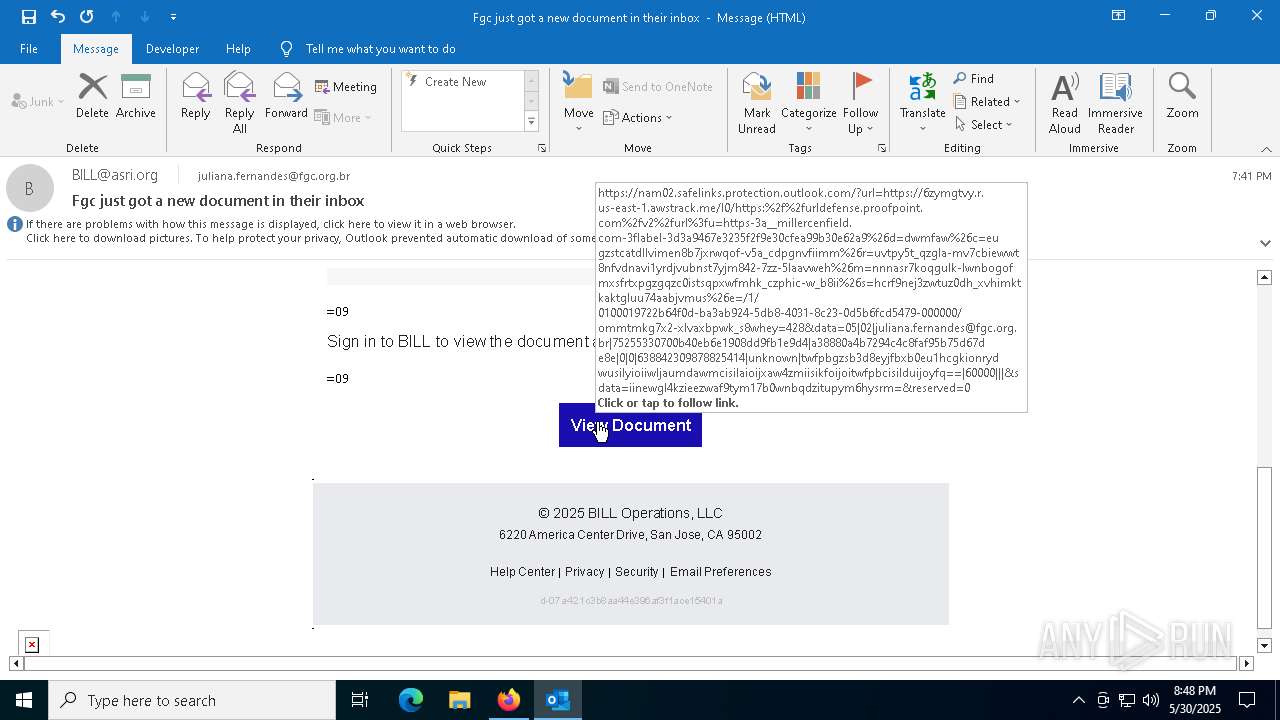Click the Meeting reply button

(346, 87)
